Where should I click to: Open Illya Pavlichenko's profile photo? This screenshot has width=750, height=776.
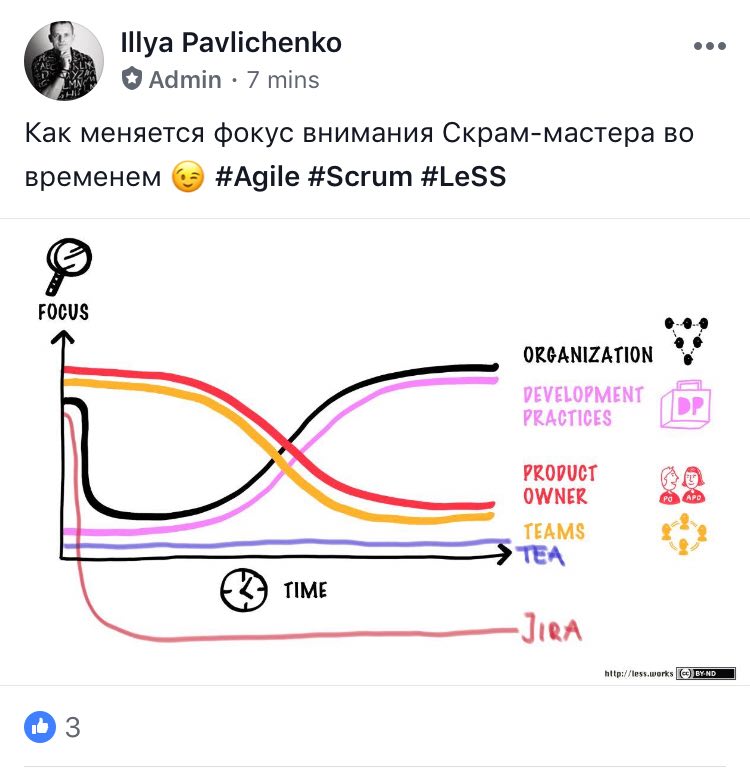coord(64,60)
